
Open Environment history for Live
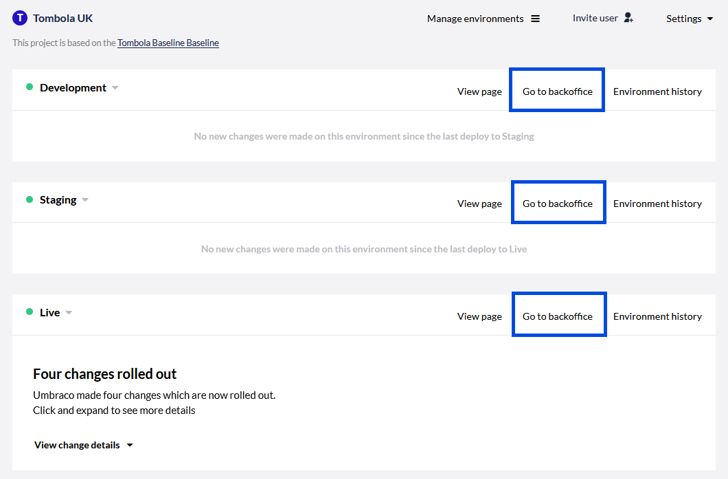tap(657, 316)
